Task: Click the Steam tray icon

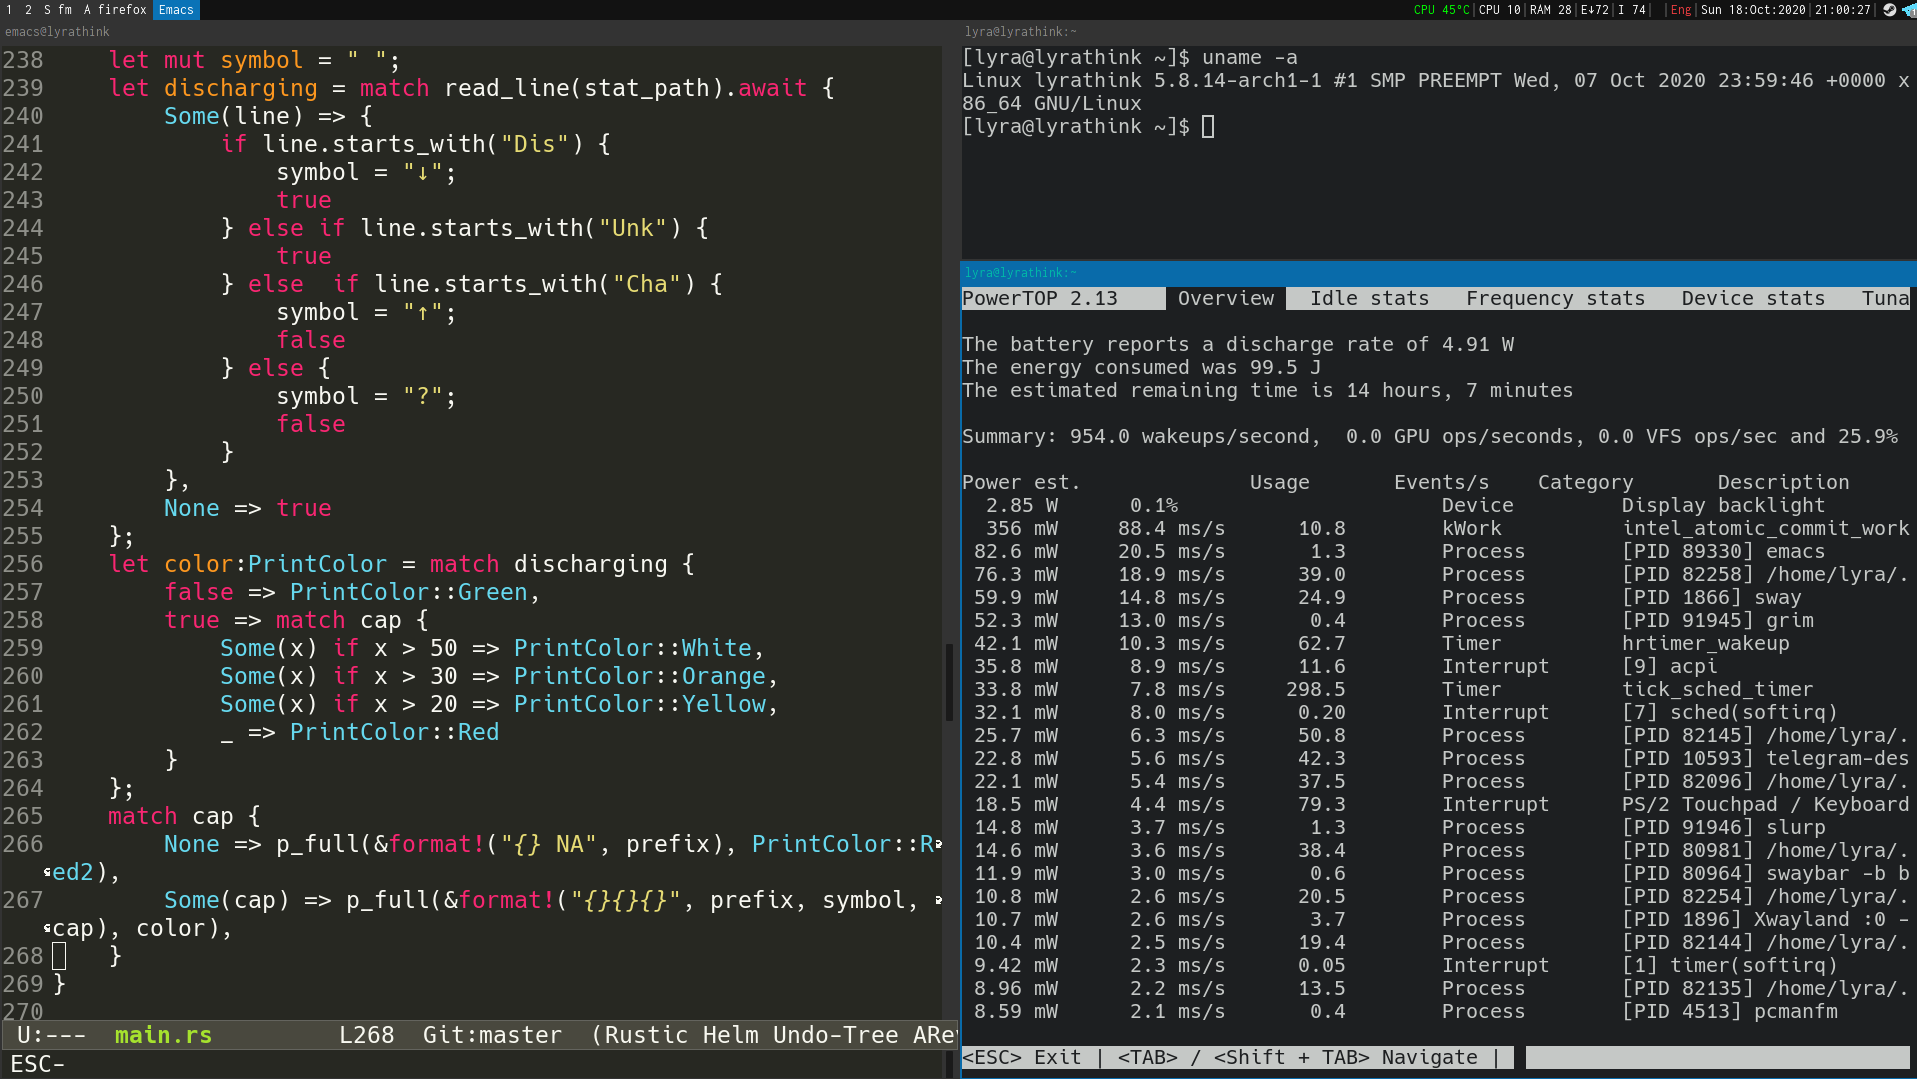Action: point(1889,9)
